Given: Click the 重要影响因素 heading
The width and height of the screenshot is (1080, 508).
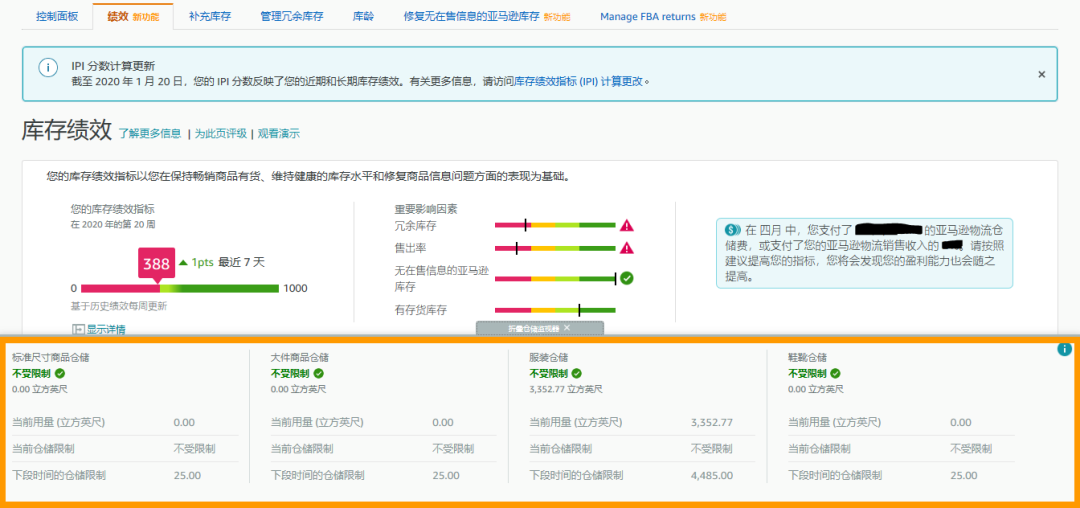Looking at the screenshot, I should 426,209.
